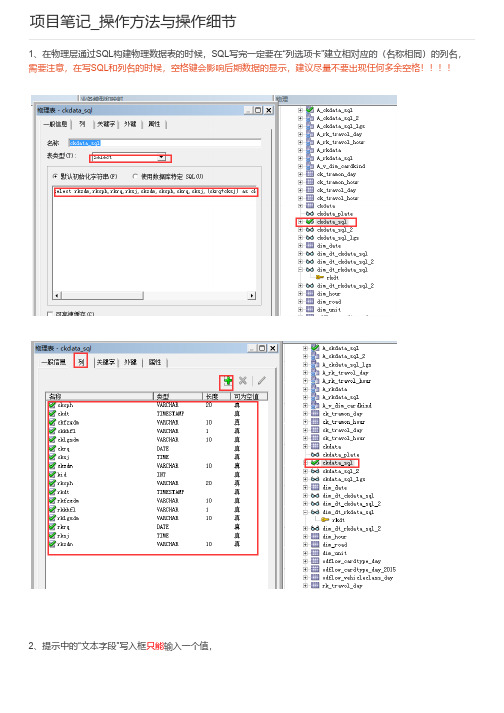Screen dimensions: 504x713
Task: Click the table icon of sdflow_vehicleclass_day
Action: [x=315, y=577]
